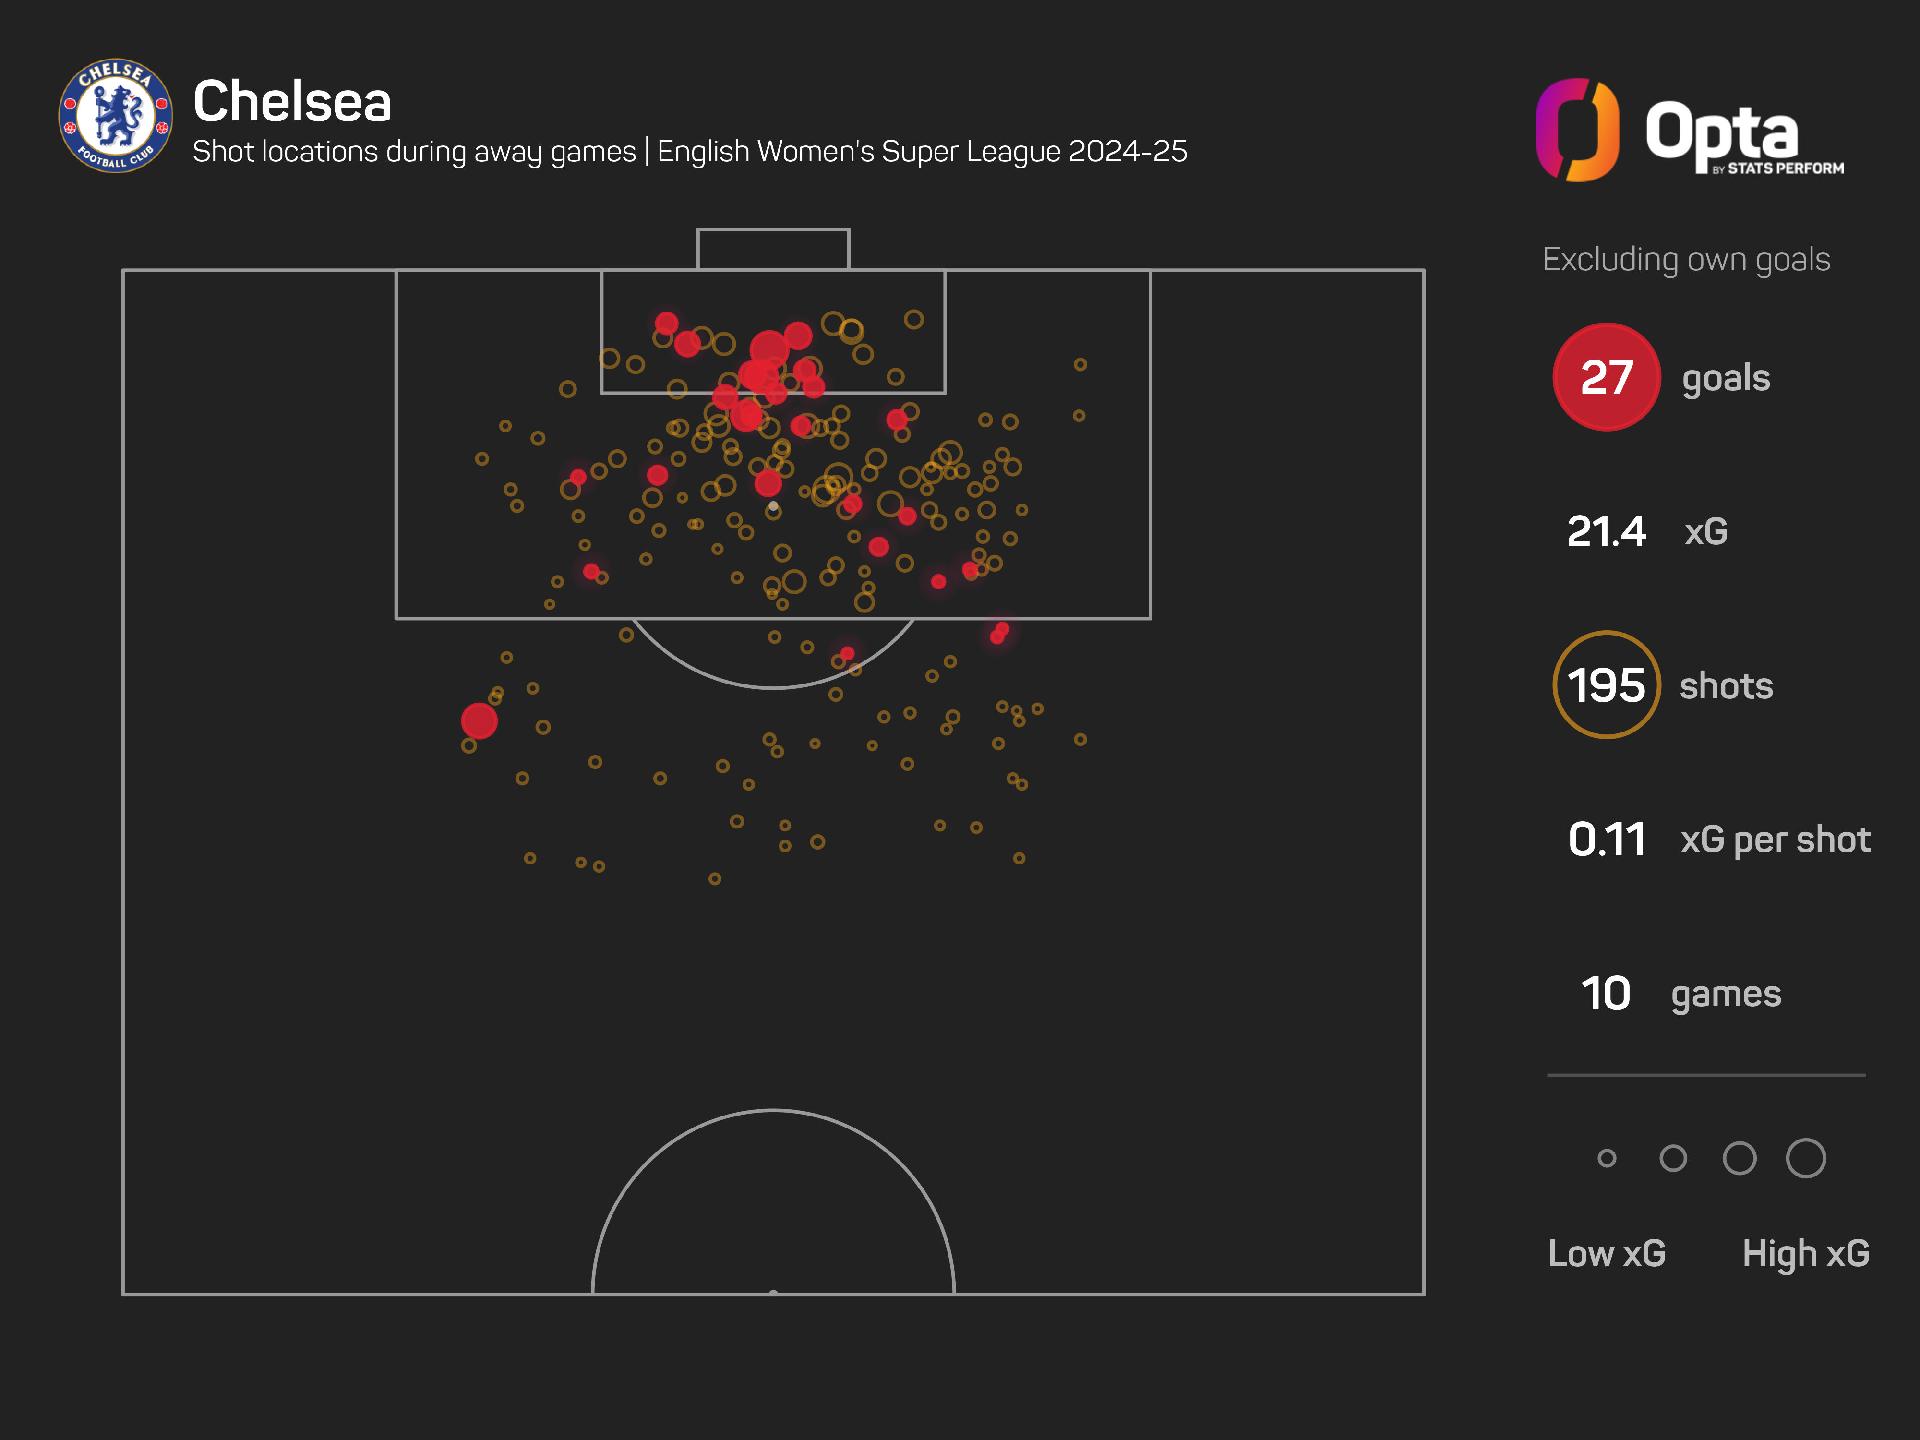Click the goal frame at top of pitch

(x=773, y=249)
